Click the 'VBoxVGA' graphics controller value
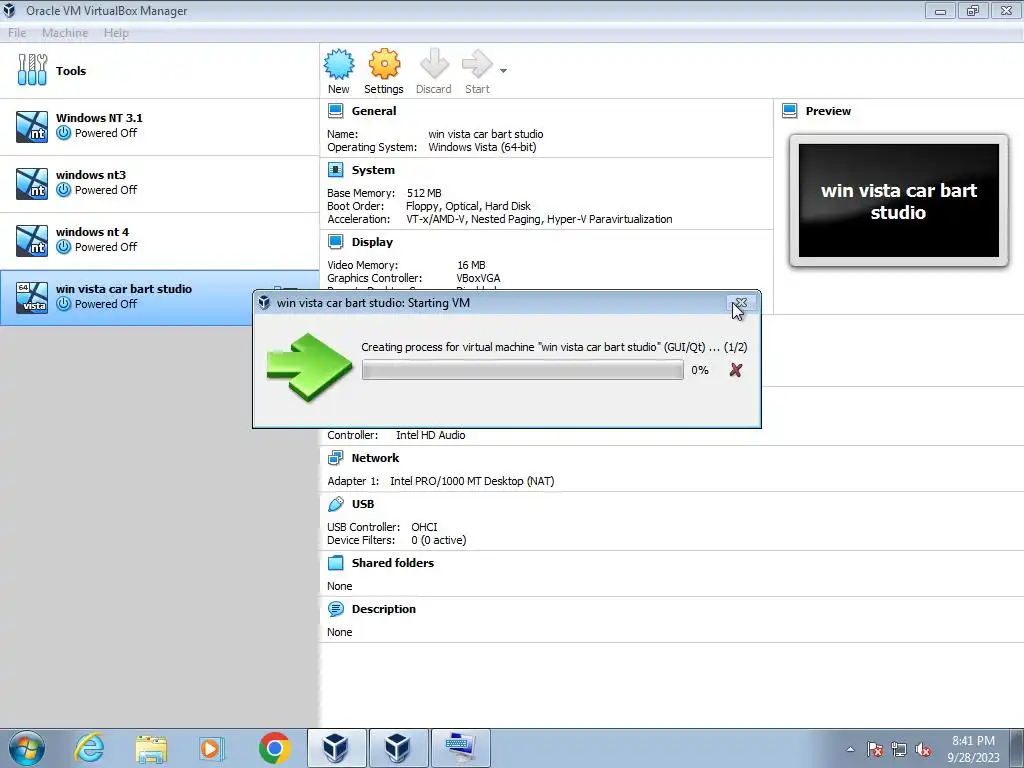 478,278
